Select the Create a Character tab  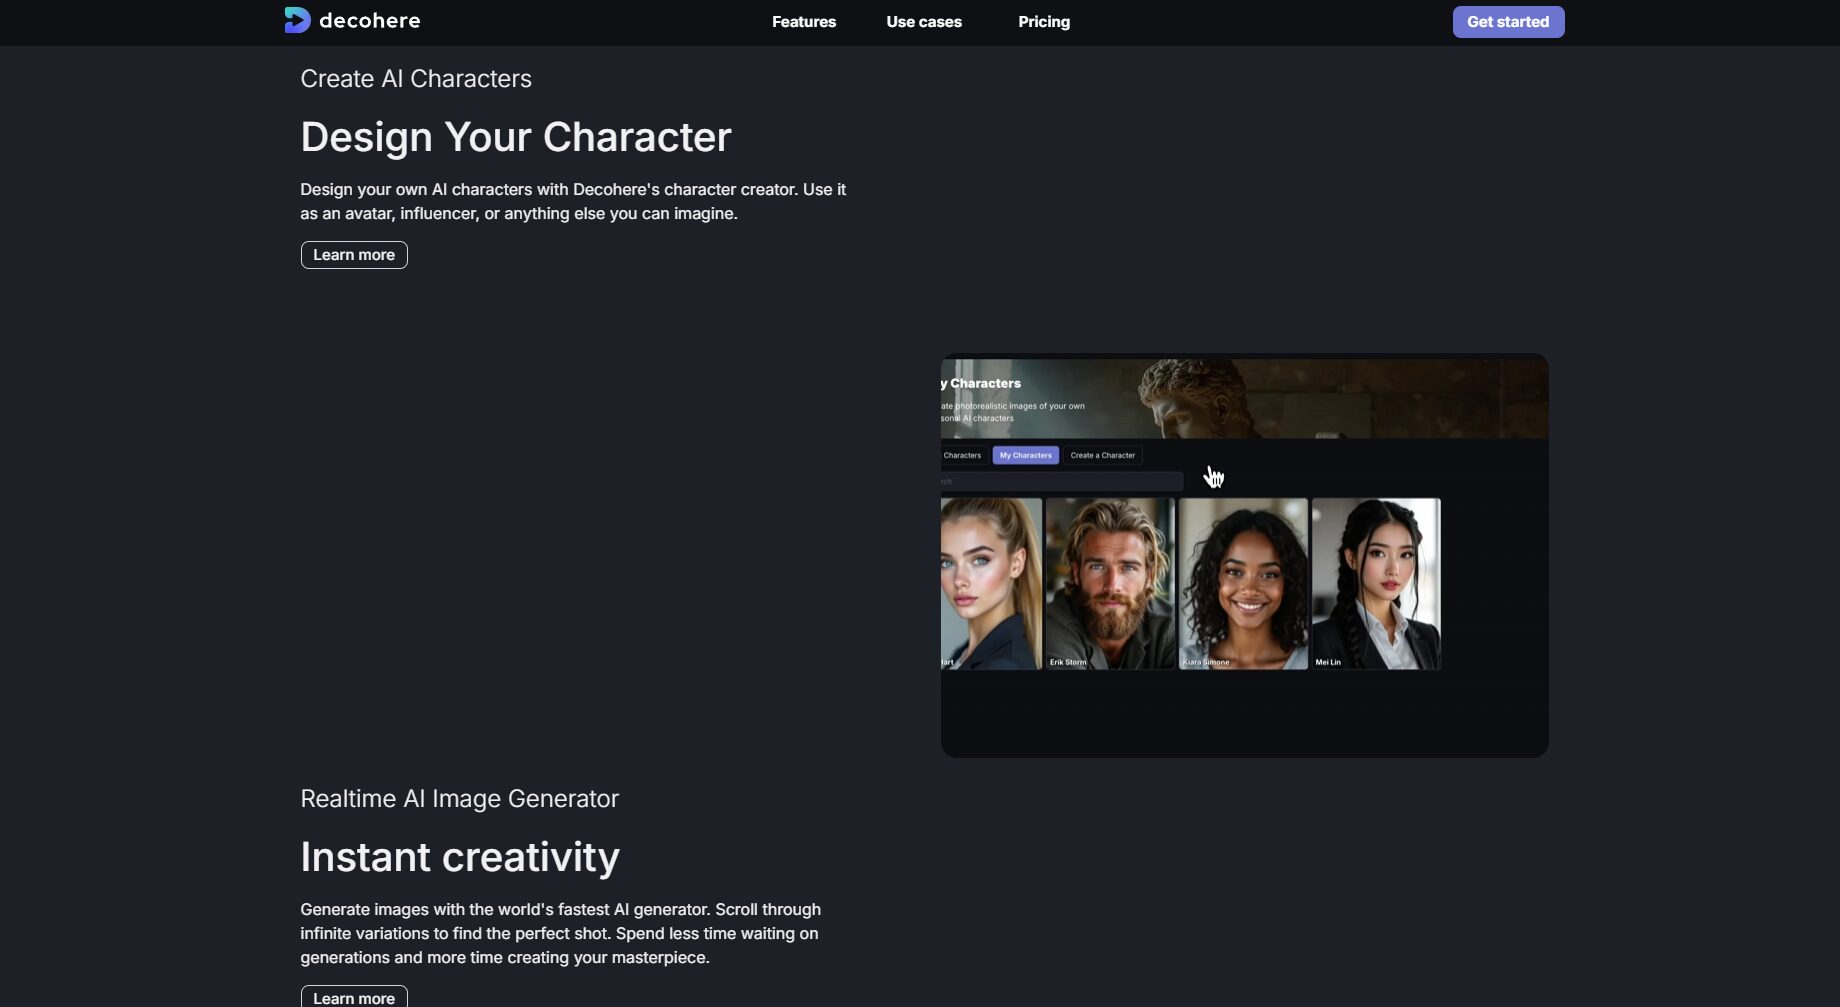coord(1102,455)
